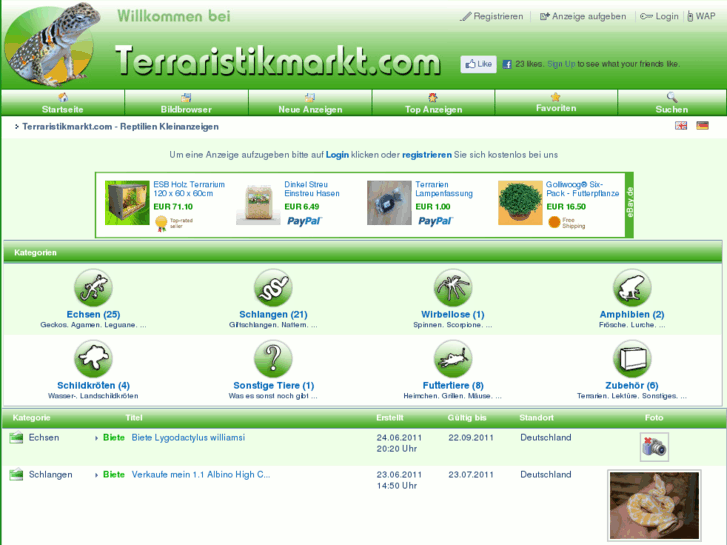This screenshot has width=727, height=545.
Task: Click the registrieren link in the notice
Action: pos(427,155)
